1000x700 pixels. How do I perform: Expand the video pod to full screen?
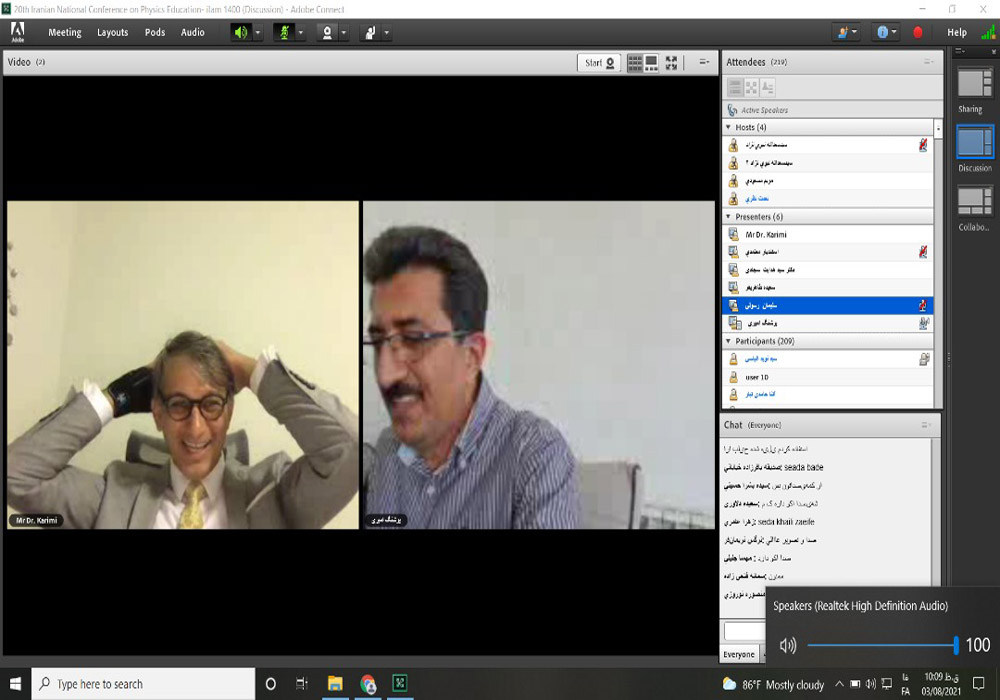(x=671, y=62)
